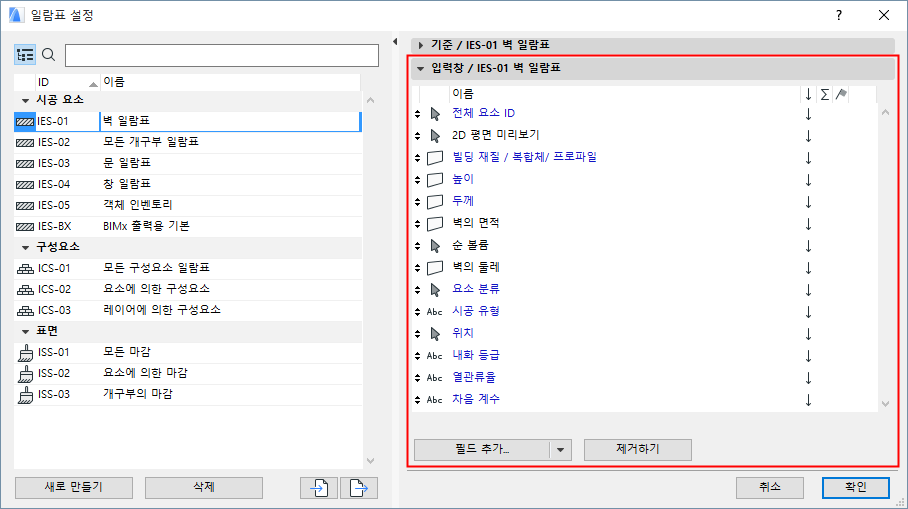Toggle sort arrow for 요소 분류
Image resolution: width=908 pixels, height=509 pixels.
click(x=808, y=290)
